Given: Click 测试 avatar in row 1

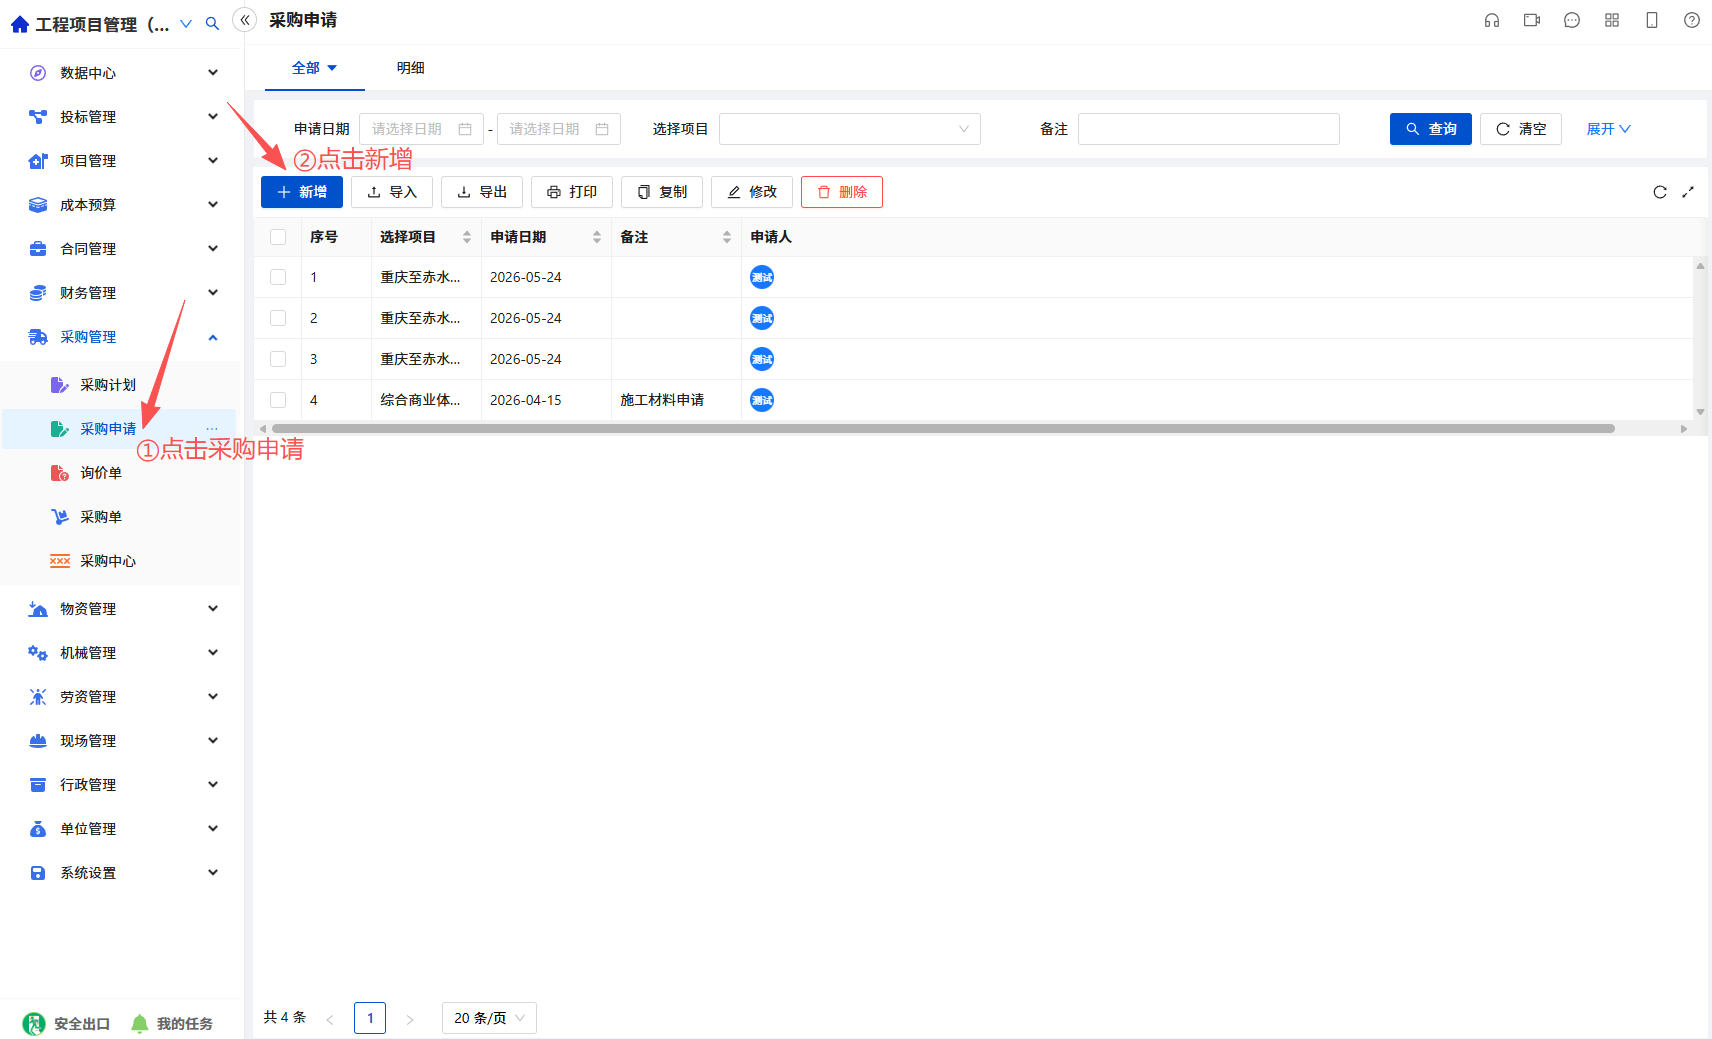Looking at the screenshot, I should click(762, 277).
